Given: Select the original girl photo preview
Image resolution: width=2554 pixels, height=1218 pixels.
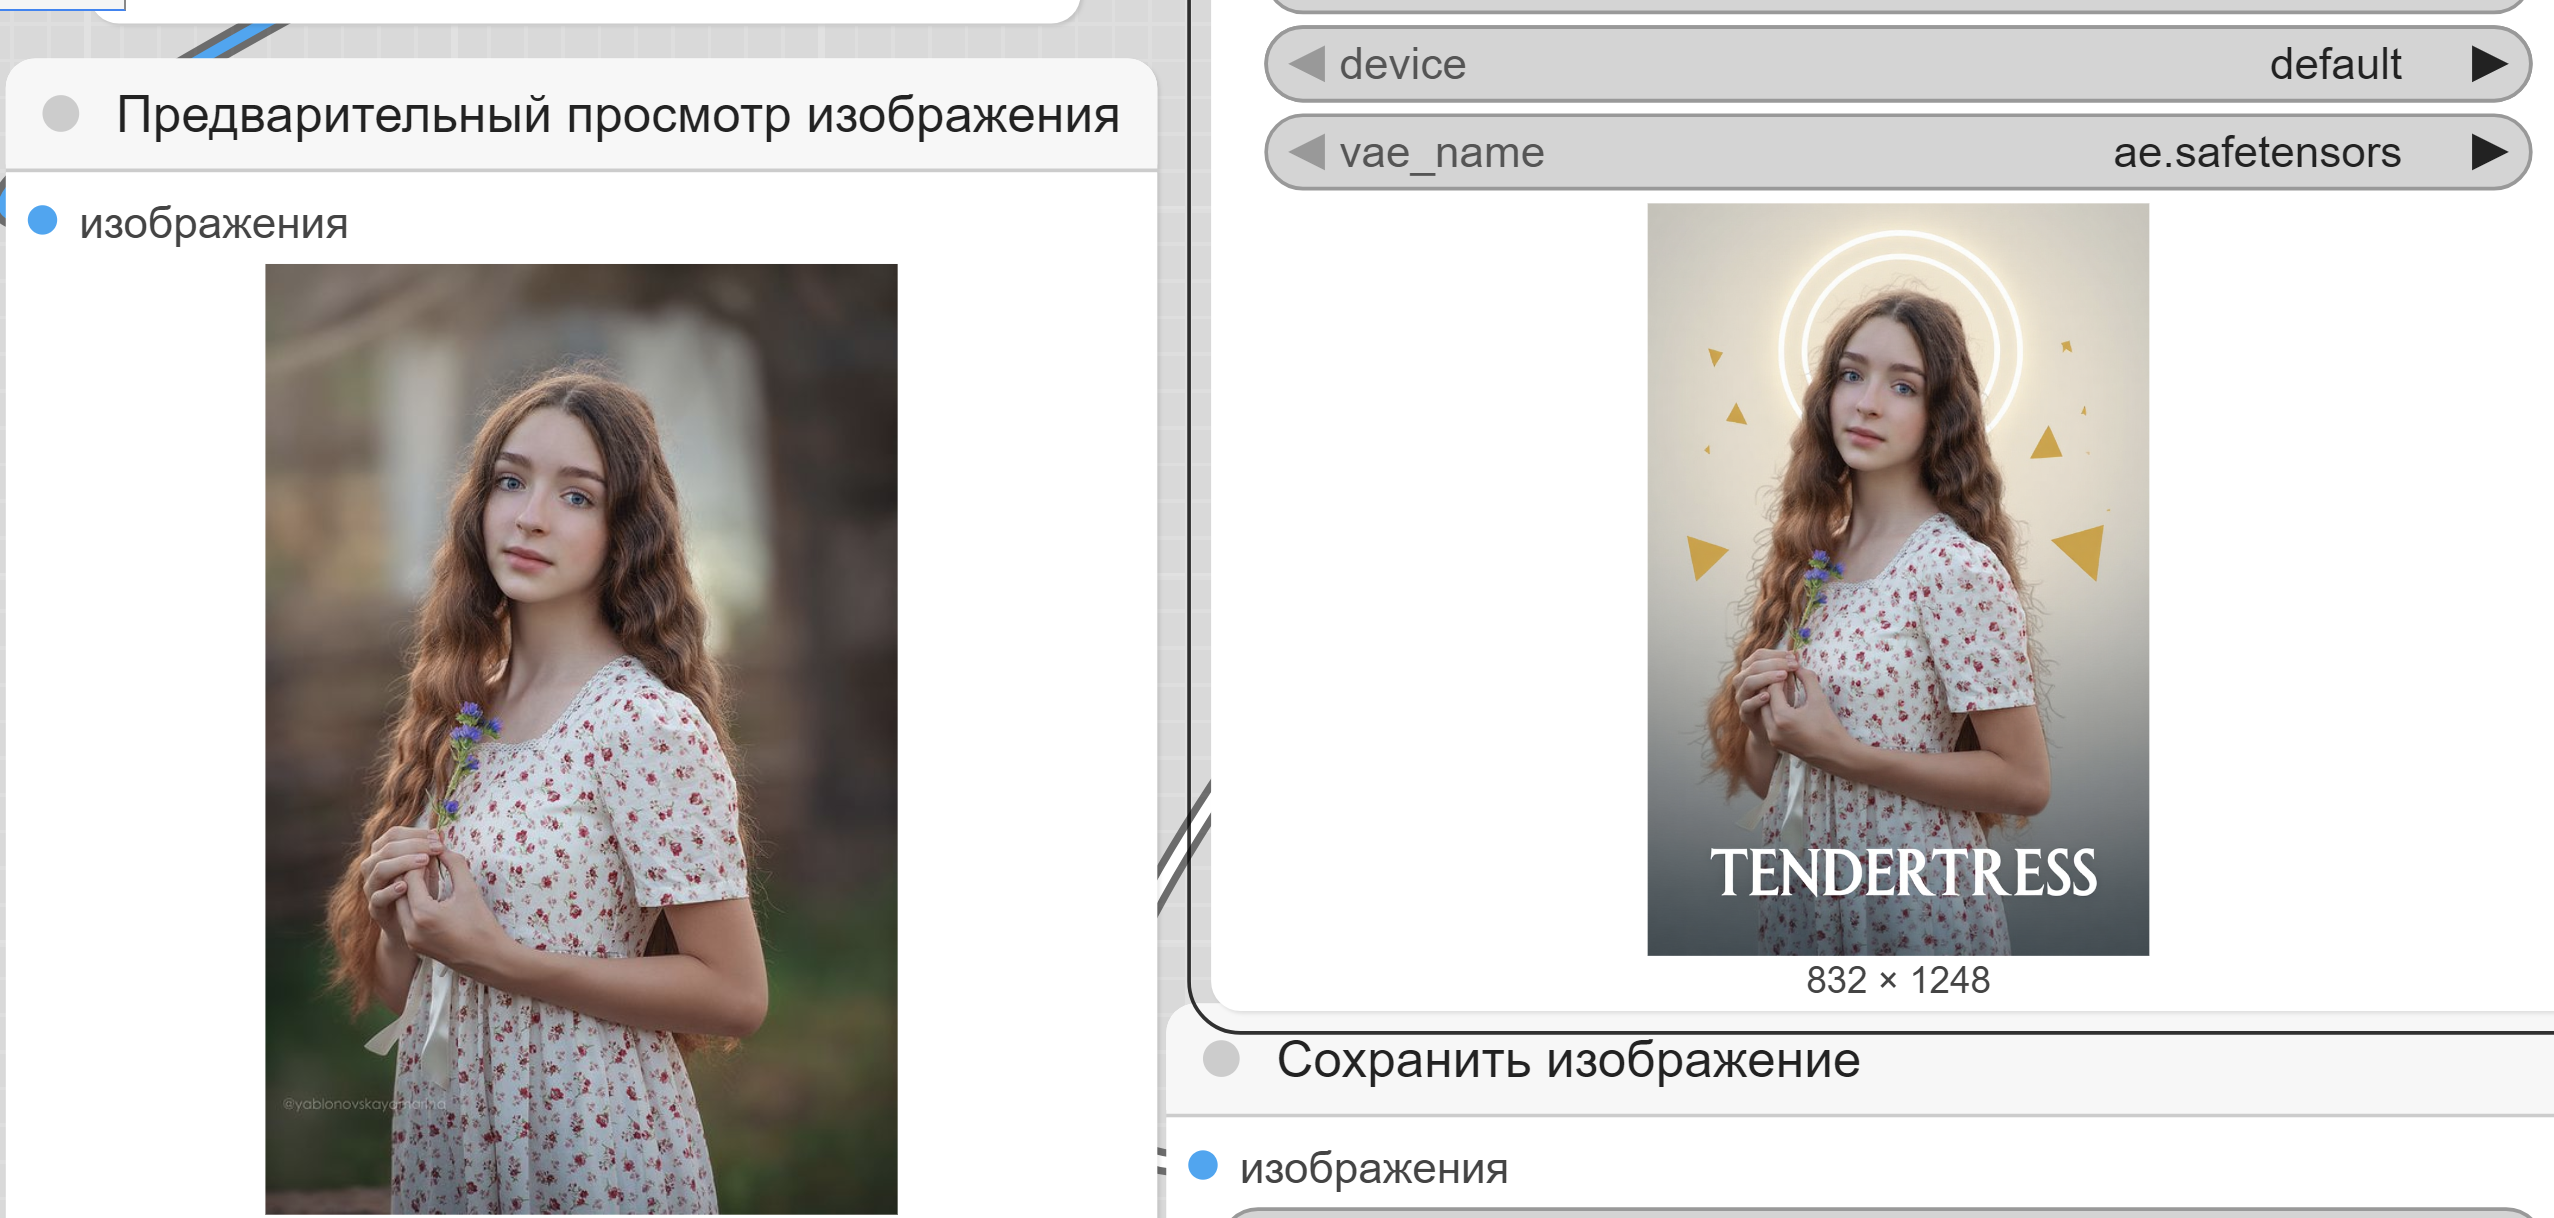Looking at the screenshot, I should coord(581,738).
